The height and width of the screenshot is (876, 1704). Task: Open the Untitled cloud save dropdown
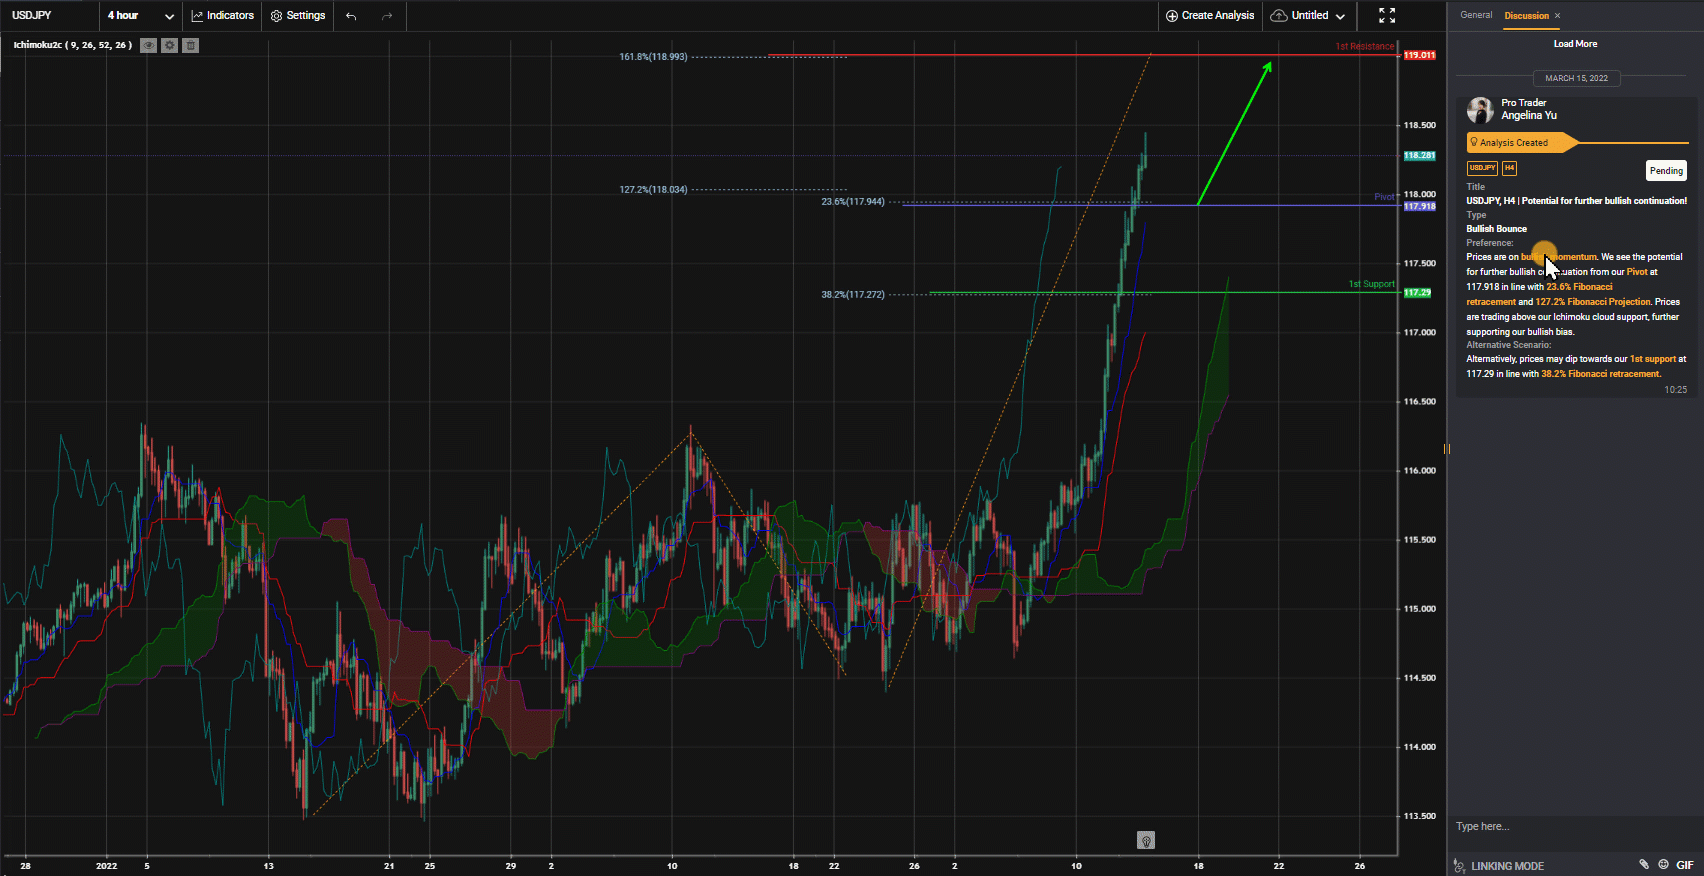click(1308, 15)
